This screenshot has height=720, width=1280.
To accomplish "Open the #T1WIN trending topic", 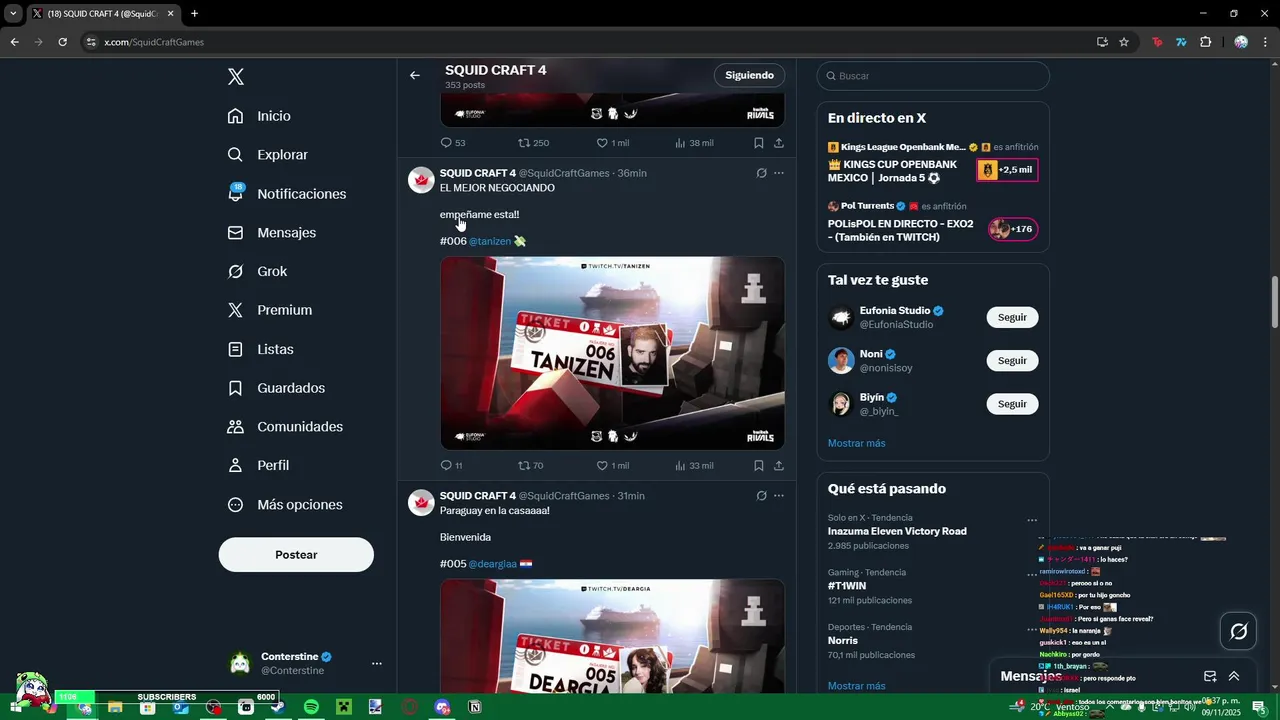I will point(846,586).
